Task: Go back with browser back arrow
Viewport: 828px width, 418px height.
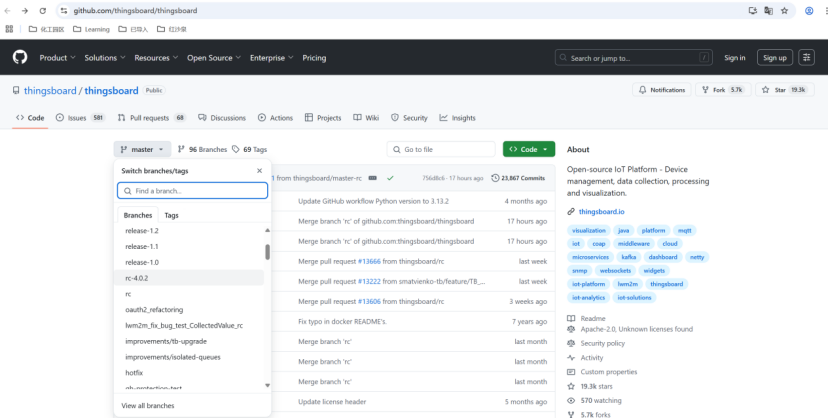Action: [x=7, y=11]
